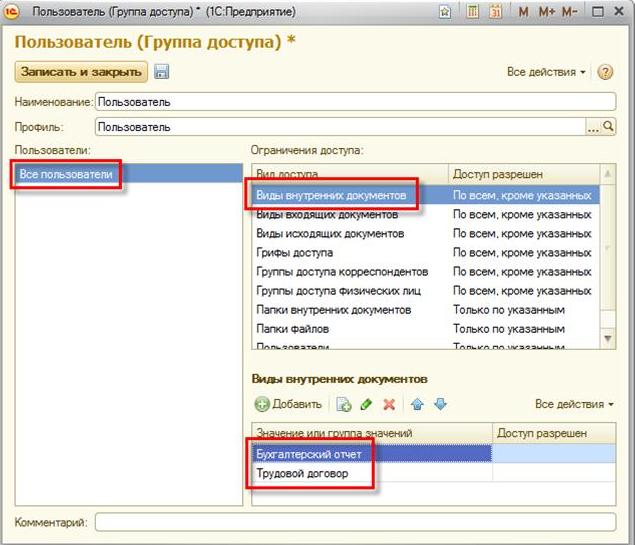Click Доступ разрешен cell of Трудовой договор
This screenshot has width=635, height=545.
[x=554, y=473]
